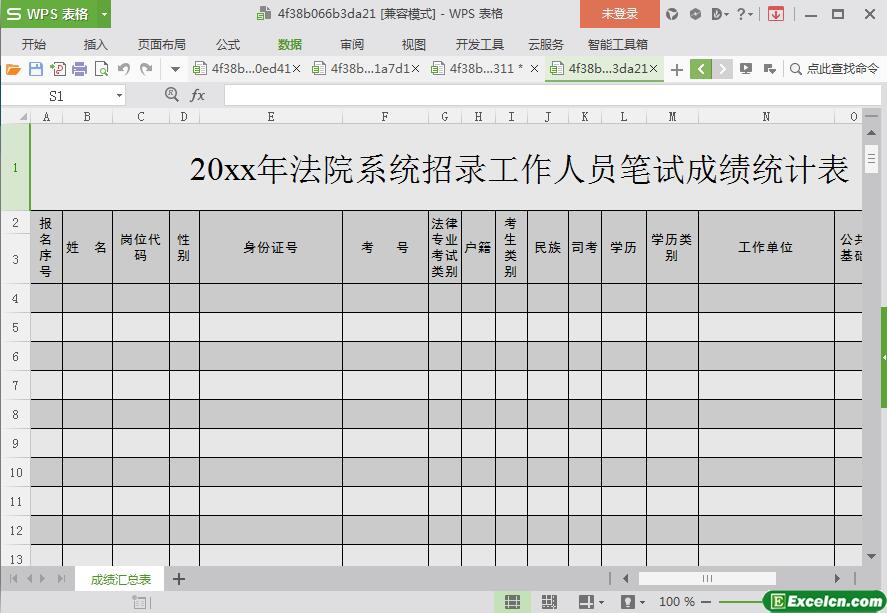Click the Print Preview icon

pos(101,69)
